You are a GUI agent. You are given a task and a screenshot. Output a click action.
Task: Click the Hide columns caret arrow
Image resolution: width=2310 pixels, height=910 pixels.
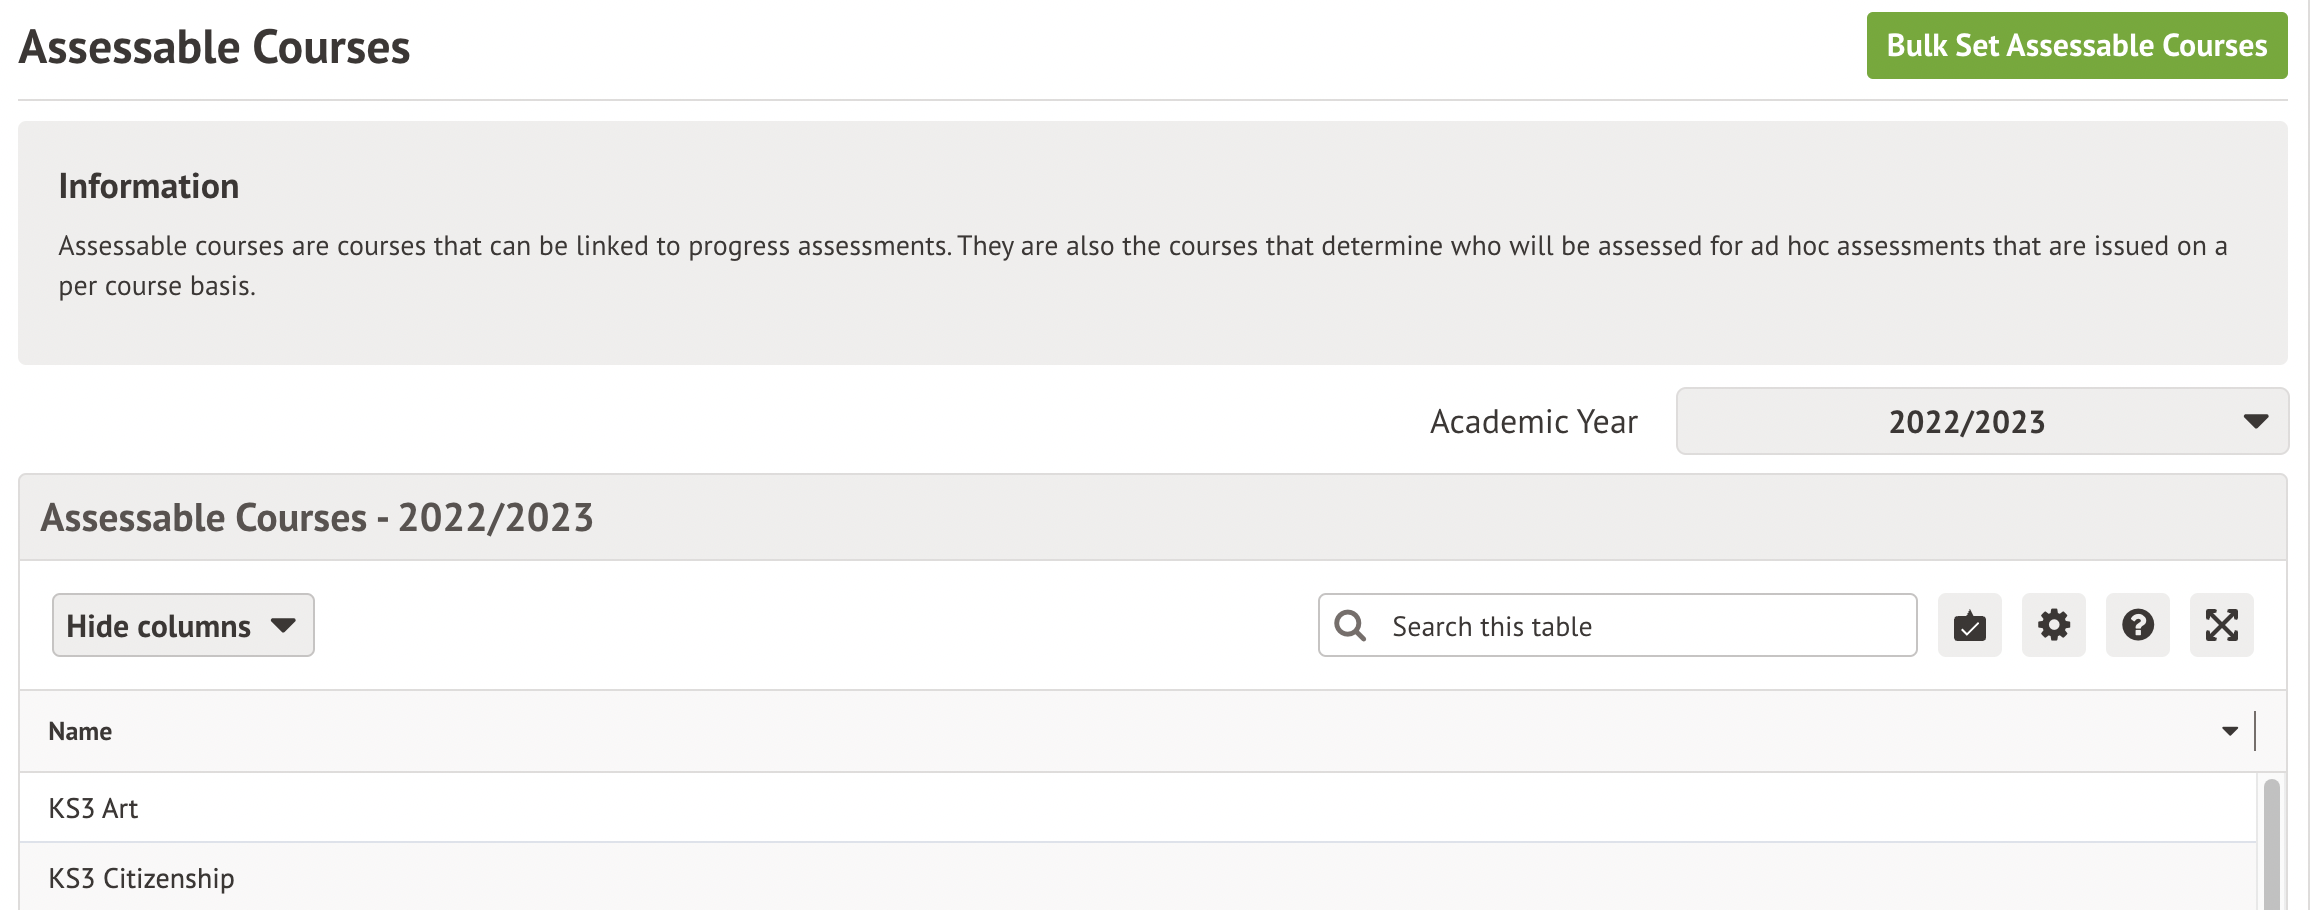(284, 626)
